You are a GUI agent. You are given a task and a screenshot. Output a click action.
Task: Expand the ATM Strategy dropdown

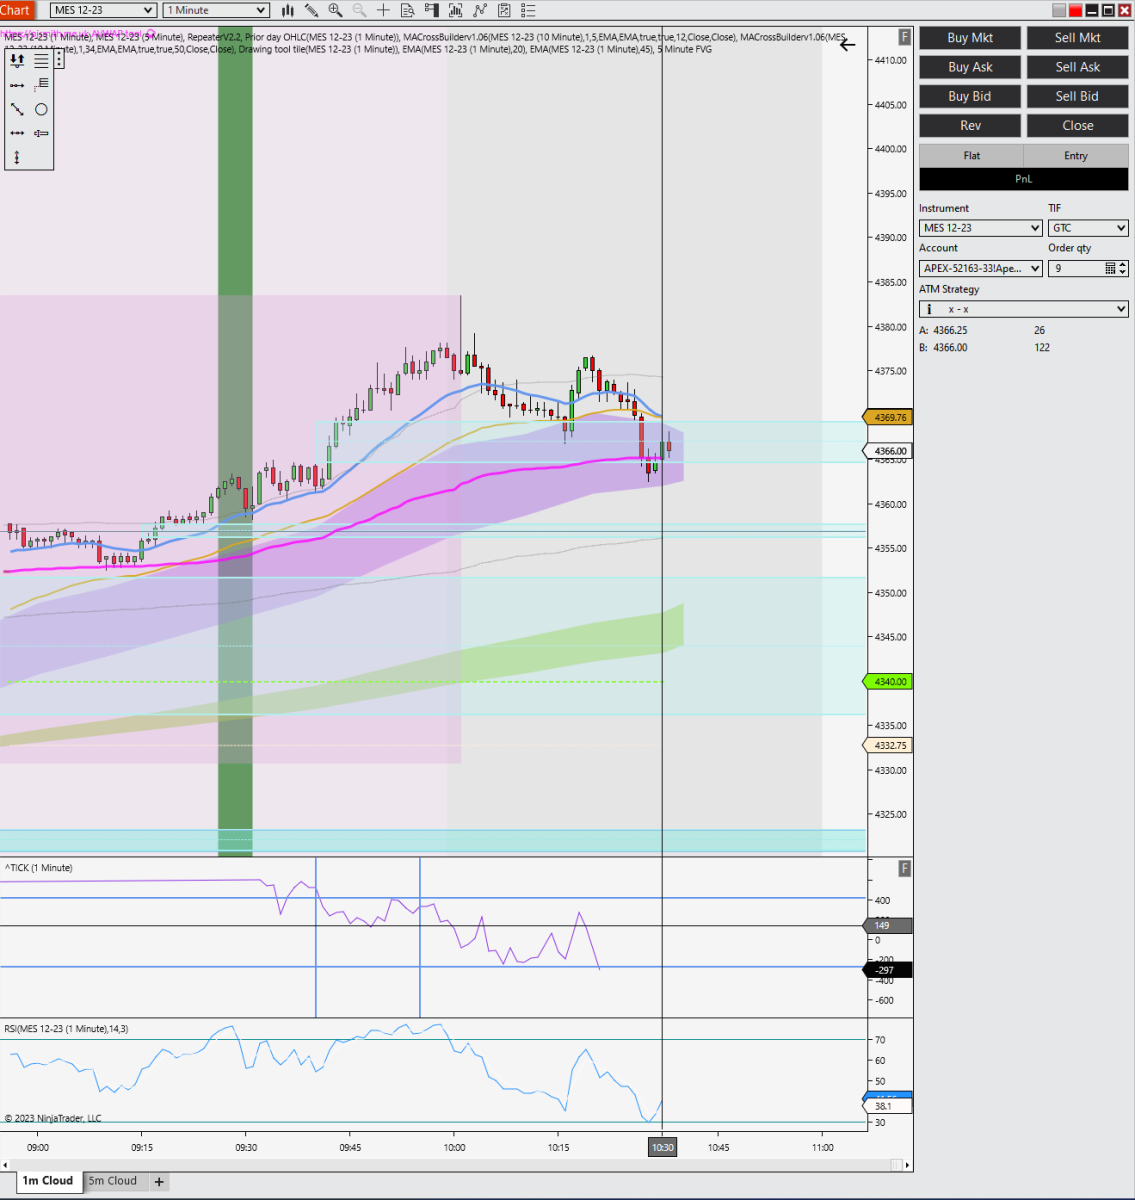tap(1024, 309)
